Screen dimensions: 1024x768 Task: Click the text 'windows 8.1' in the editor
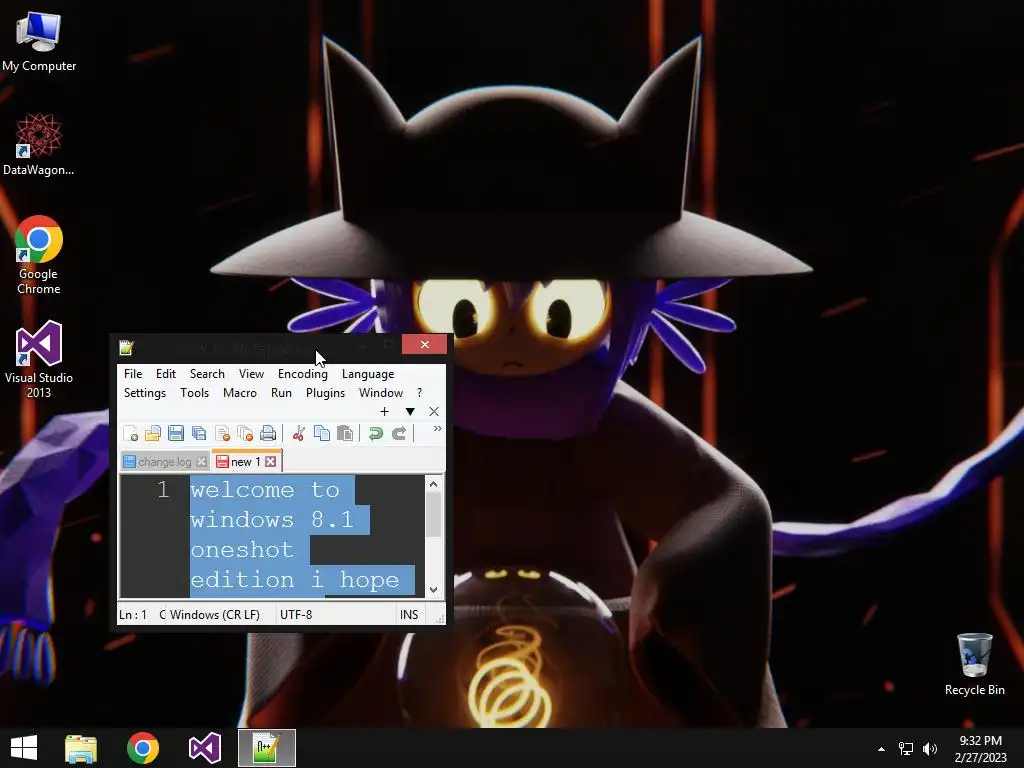[x=272, y=520]
